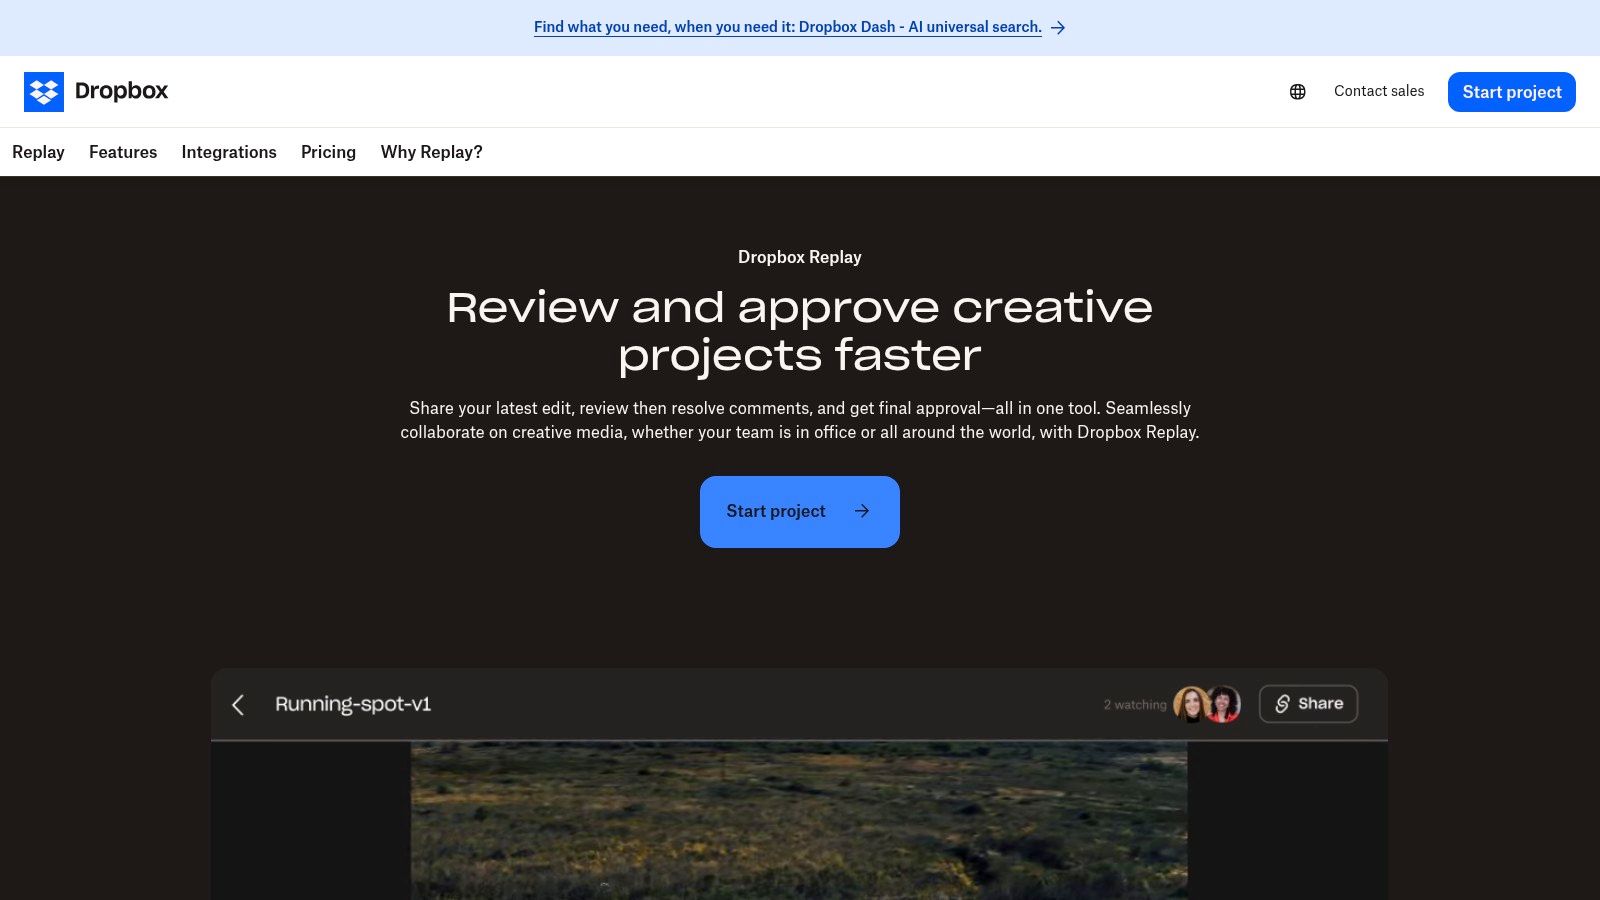Click the Start project button in the header

coord(1511,91)
